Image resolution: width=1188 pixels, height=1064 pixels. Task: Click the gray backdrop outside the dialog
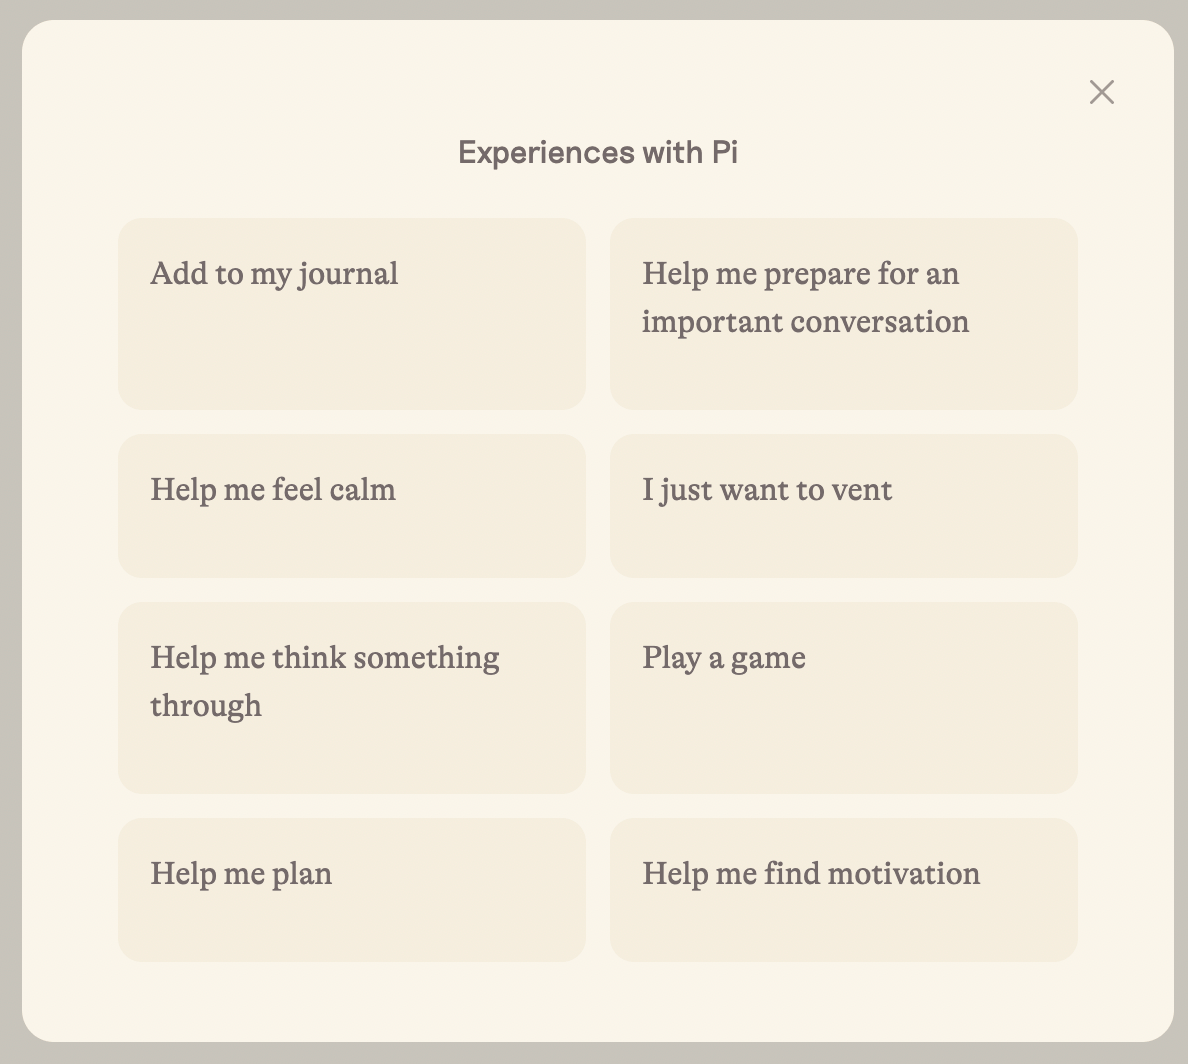pos(10,530)
